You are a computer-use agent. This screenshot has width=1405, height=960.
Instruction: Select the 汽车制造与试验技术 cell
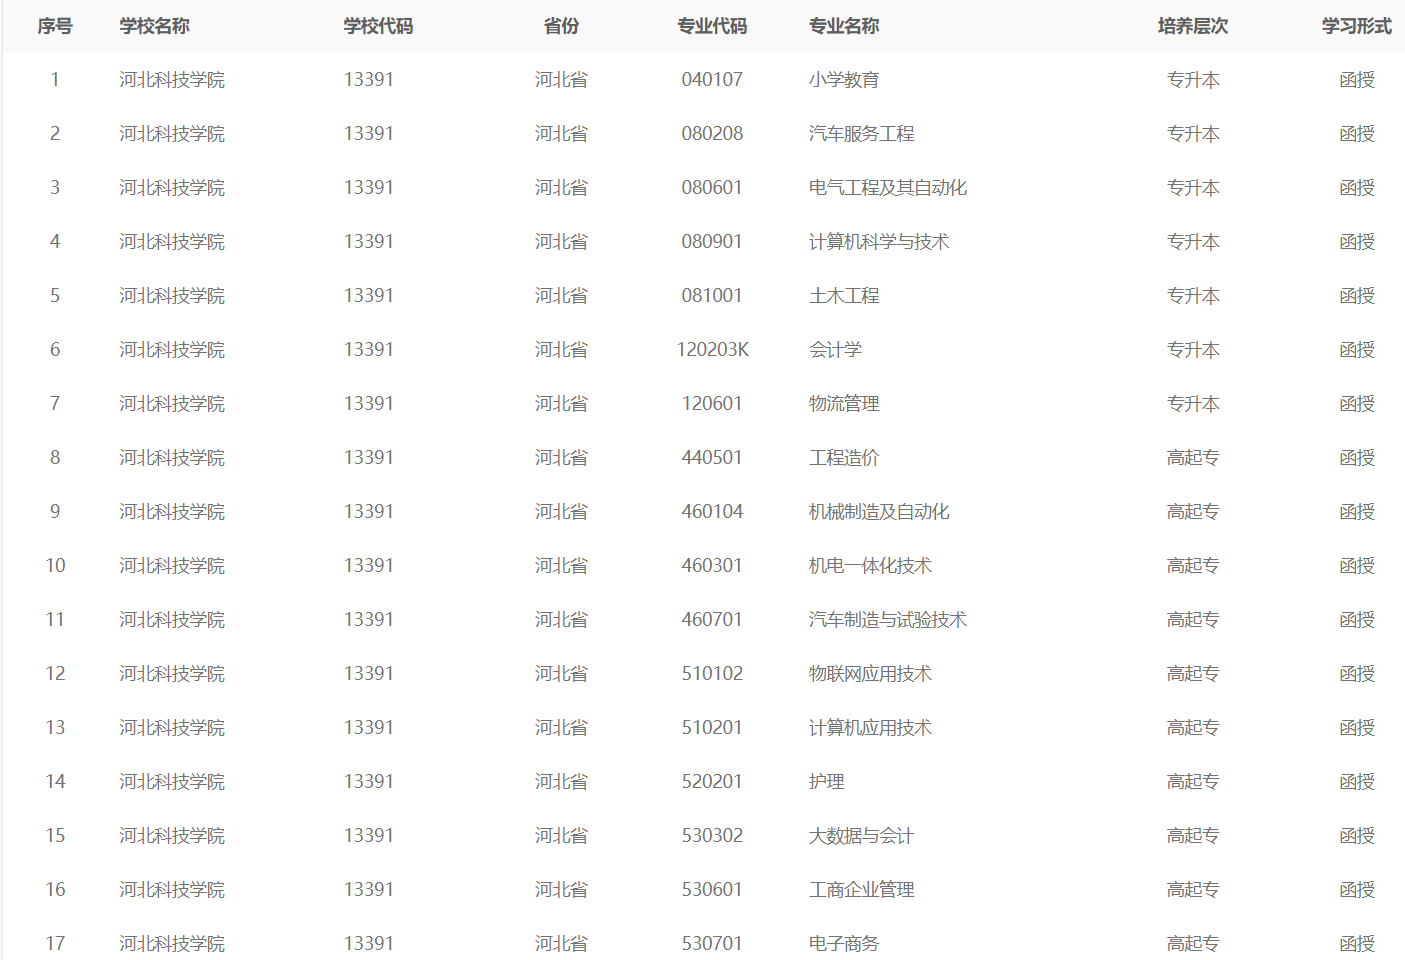coord(888,620)
